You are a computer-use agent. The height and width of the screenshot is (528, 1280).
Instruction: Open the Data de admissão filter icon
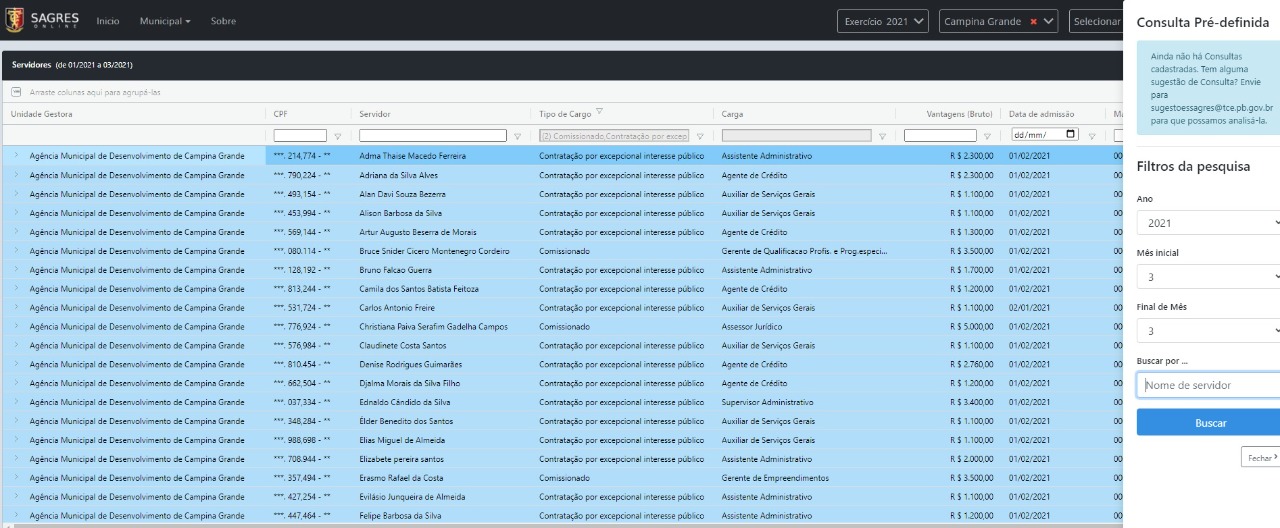click(x=1092, y=136)
